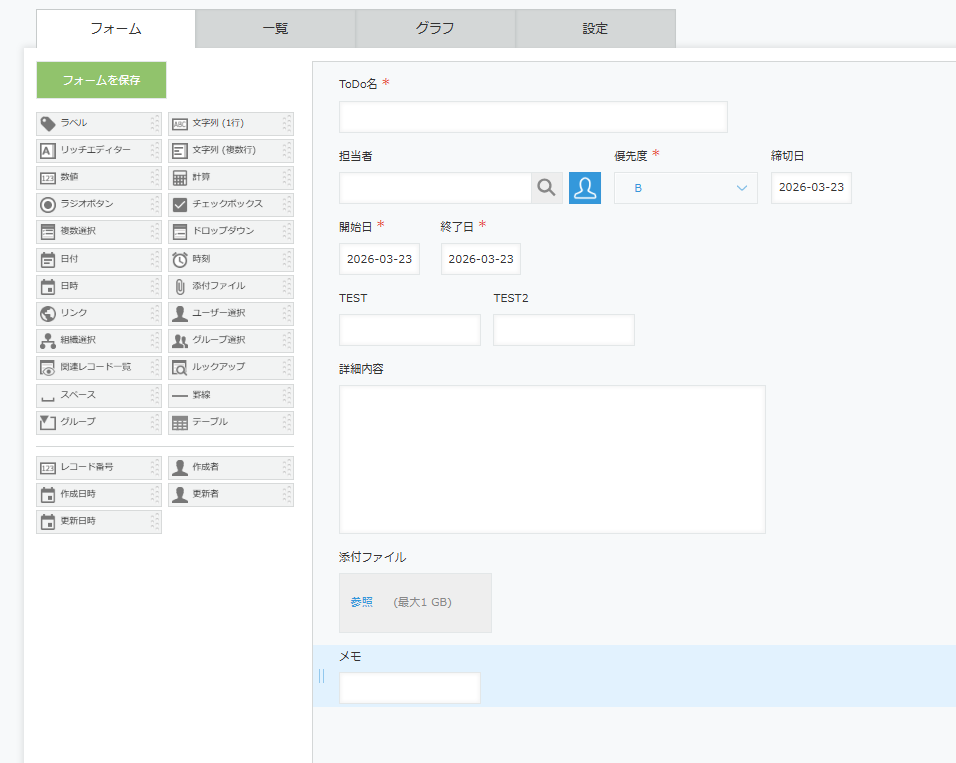Image resolution: width=956 pixels, height=763 pixels.
Task: Click the ルックアップ field icon
Action: click(180, 368)
